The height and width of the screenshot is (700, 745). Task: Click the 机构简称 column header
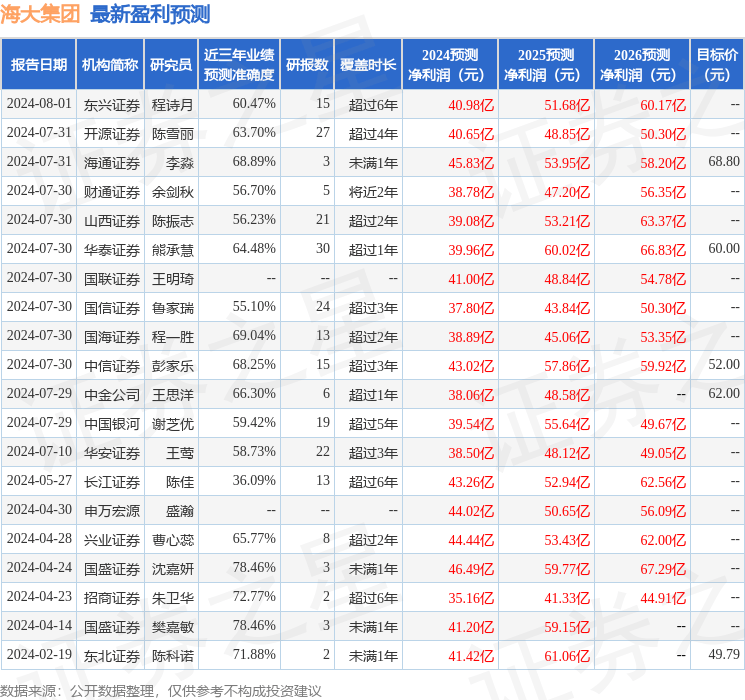pyautogui.click(x=110, y=65)
